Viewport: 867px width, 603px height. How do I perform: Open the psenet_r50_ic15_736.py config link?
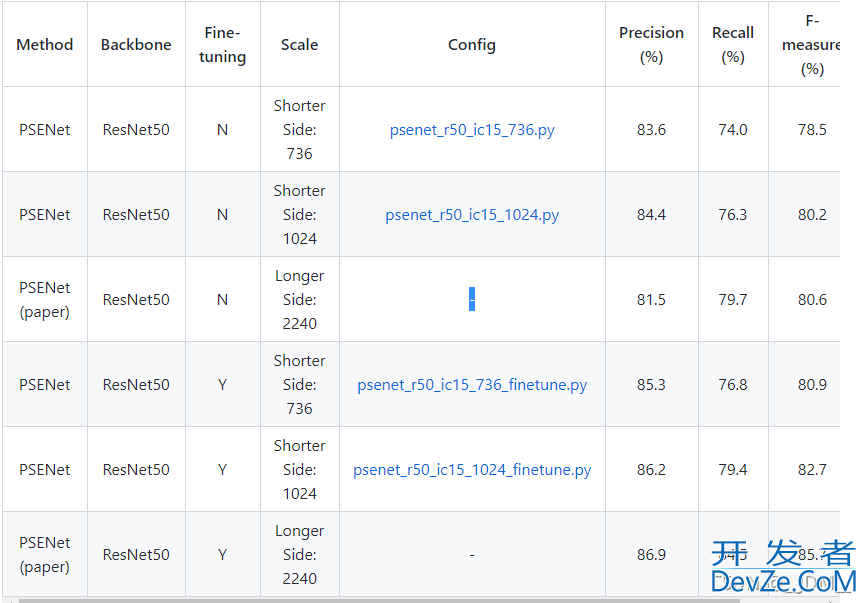[472, 130]
